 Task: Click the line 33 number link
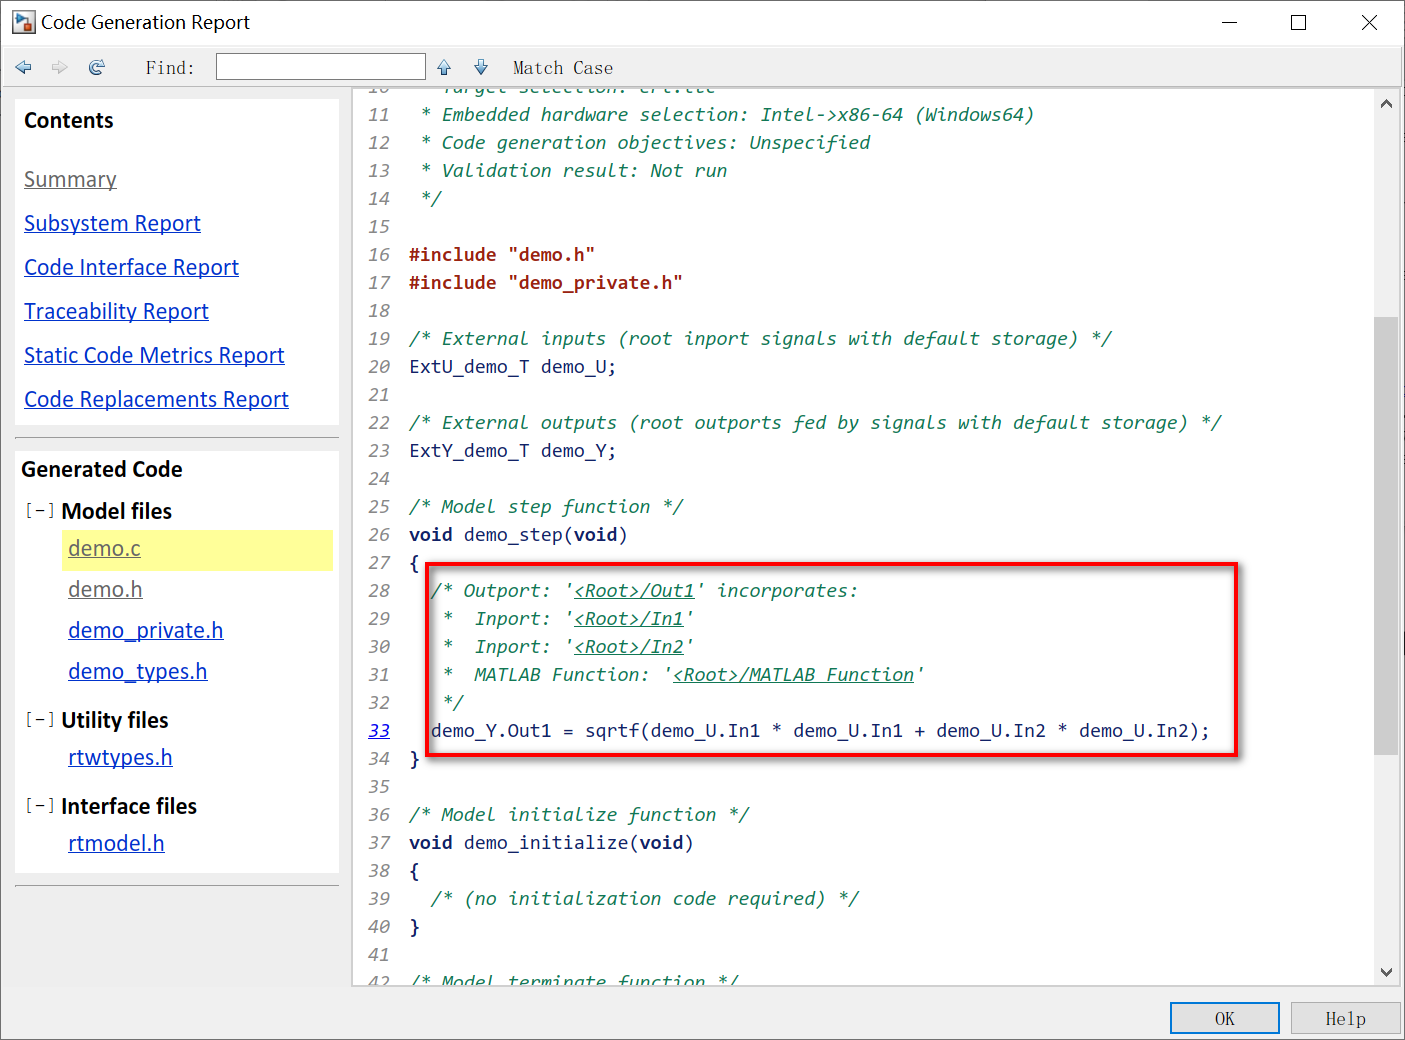point(379,731)
